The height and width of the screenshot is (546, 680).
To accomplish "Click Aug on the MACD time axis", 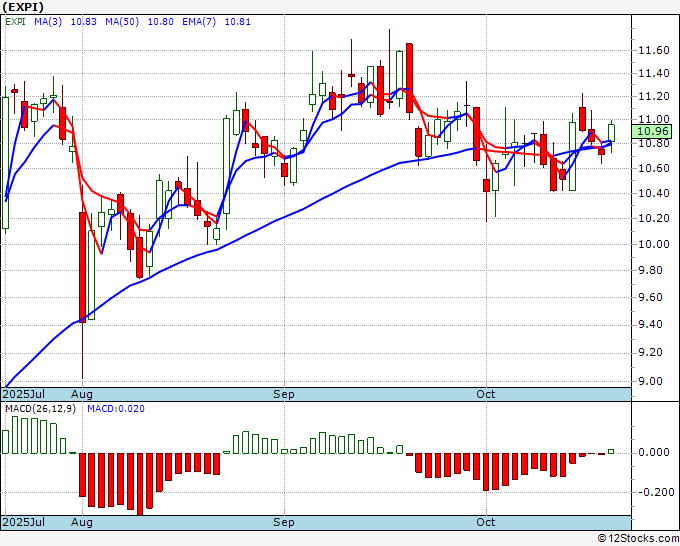I will click(82, 522).
